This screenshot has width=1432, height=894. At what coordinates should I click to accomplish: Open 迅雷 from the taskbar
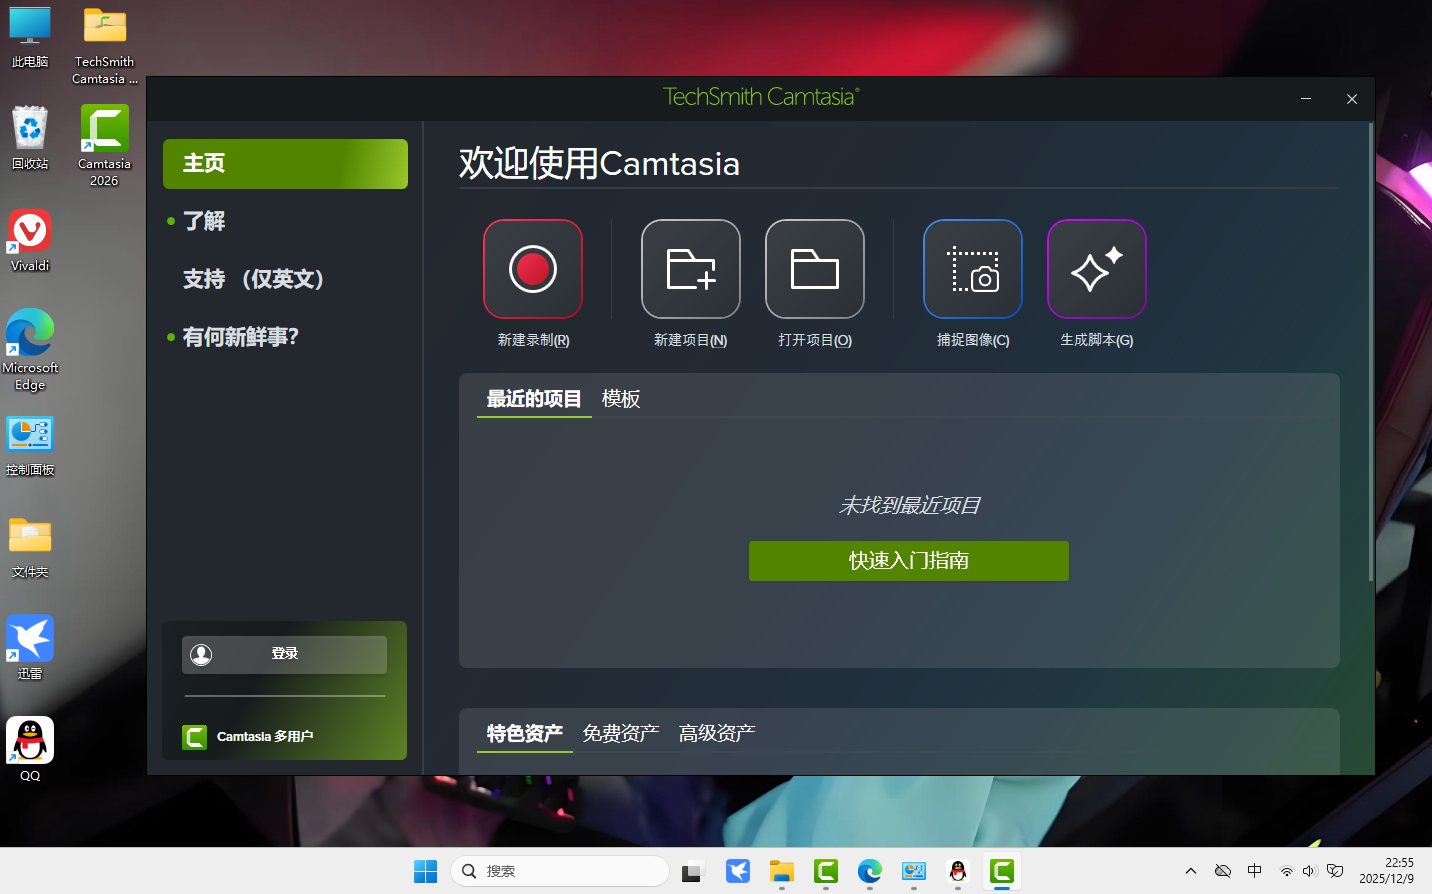[x=738, y=872]
